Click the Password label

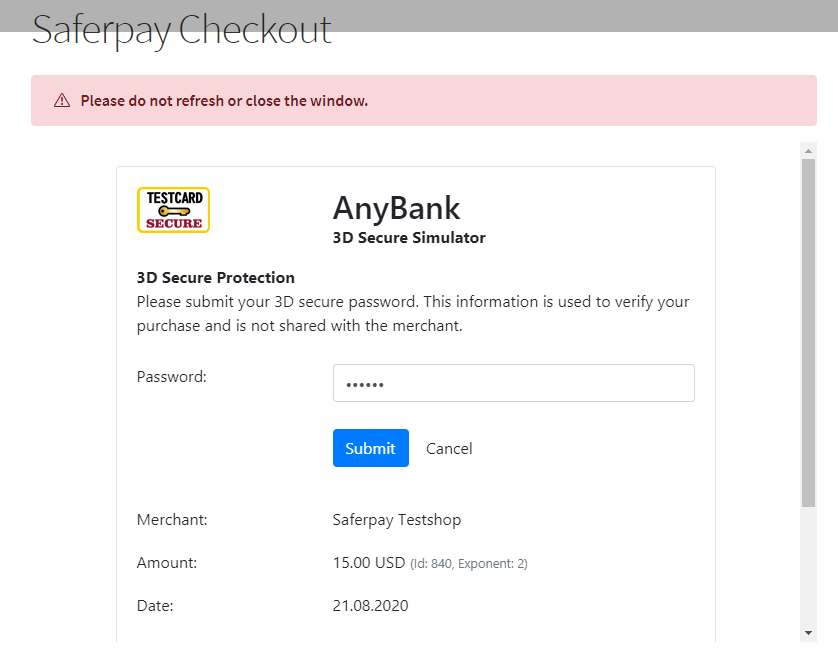171,377
